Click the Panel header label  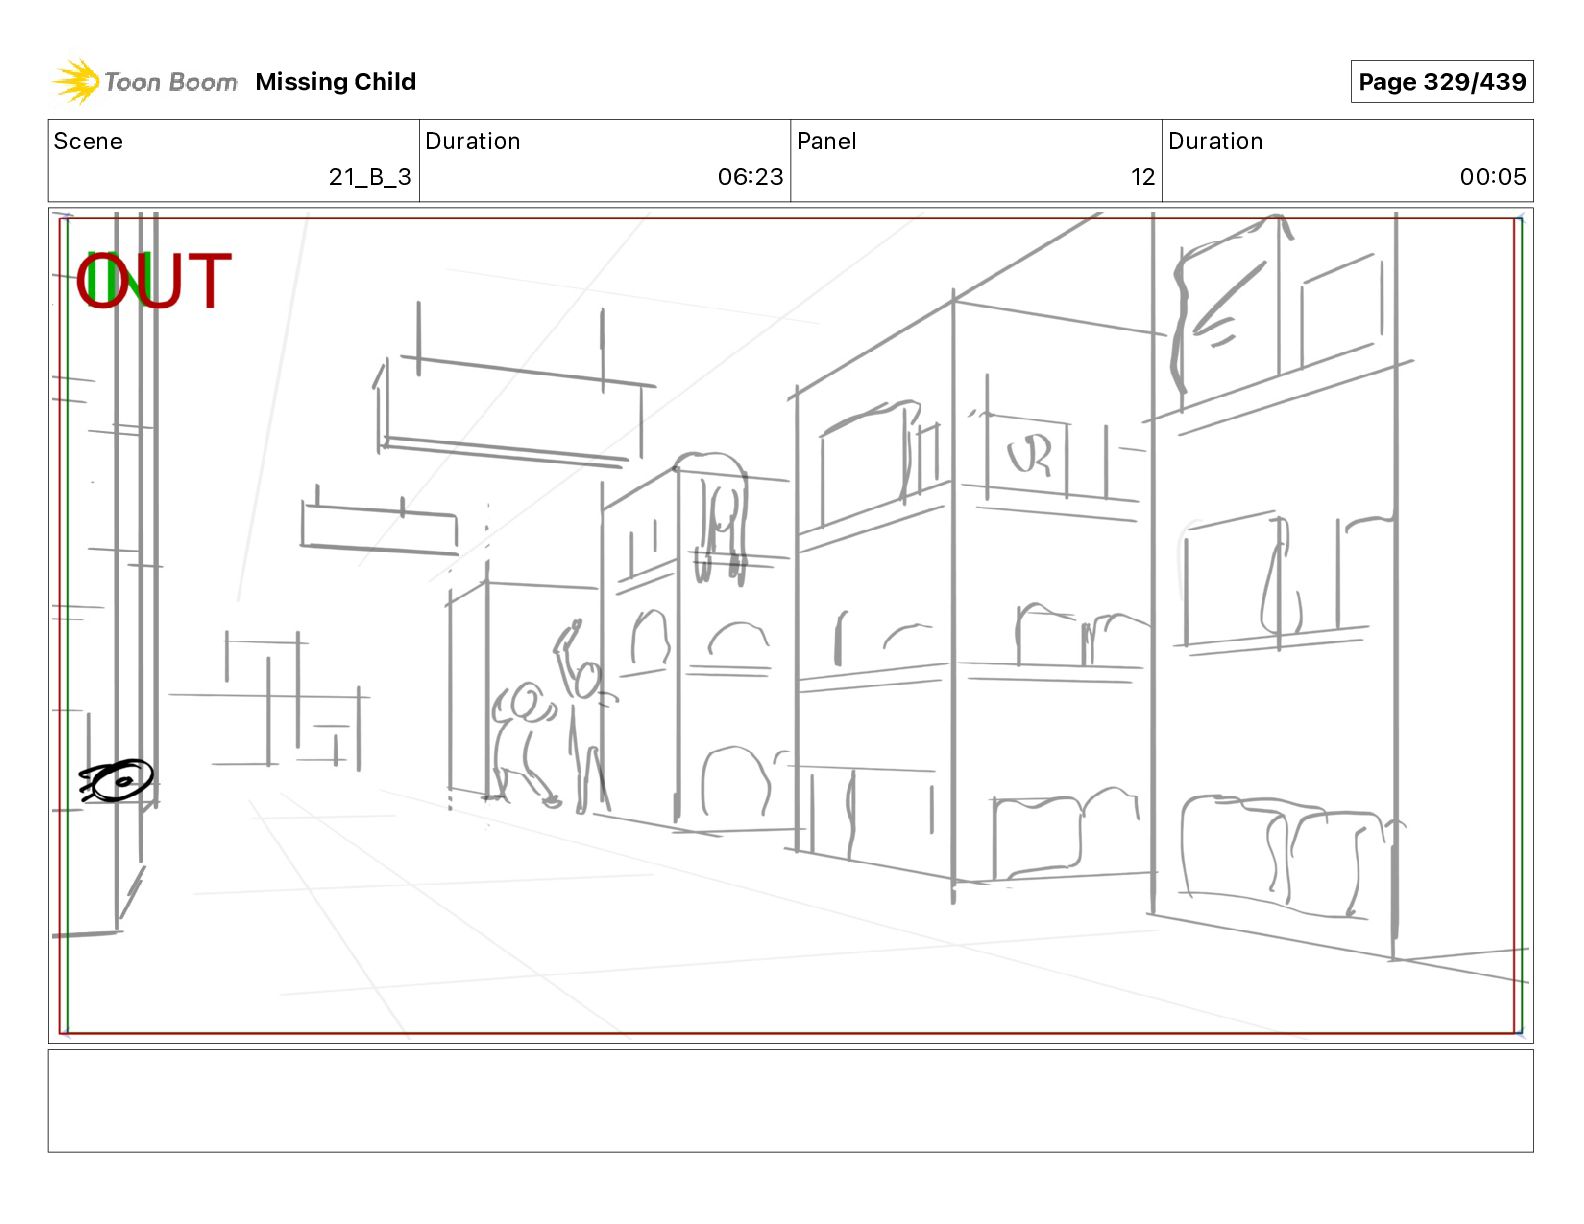click(x=826, y=141)
